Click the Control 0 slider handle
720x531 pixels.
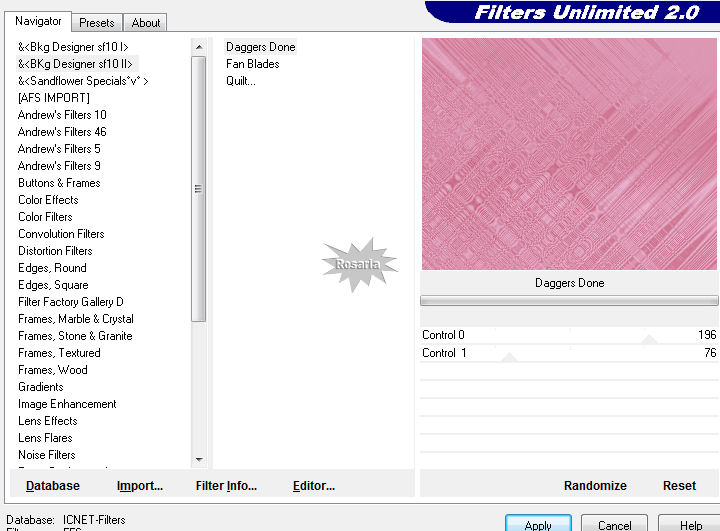click(x=649, y=340)
